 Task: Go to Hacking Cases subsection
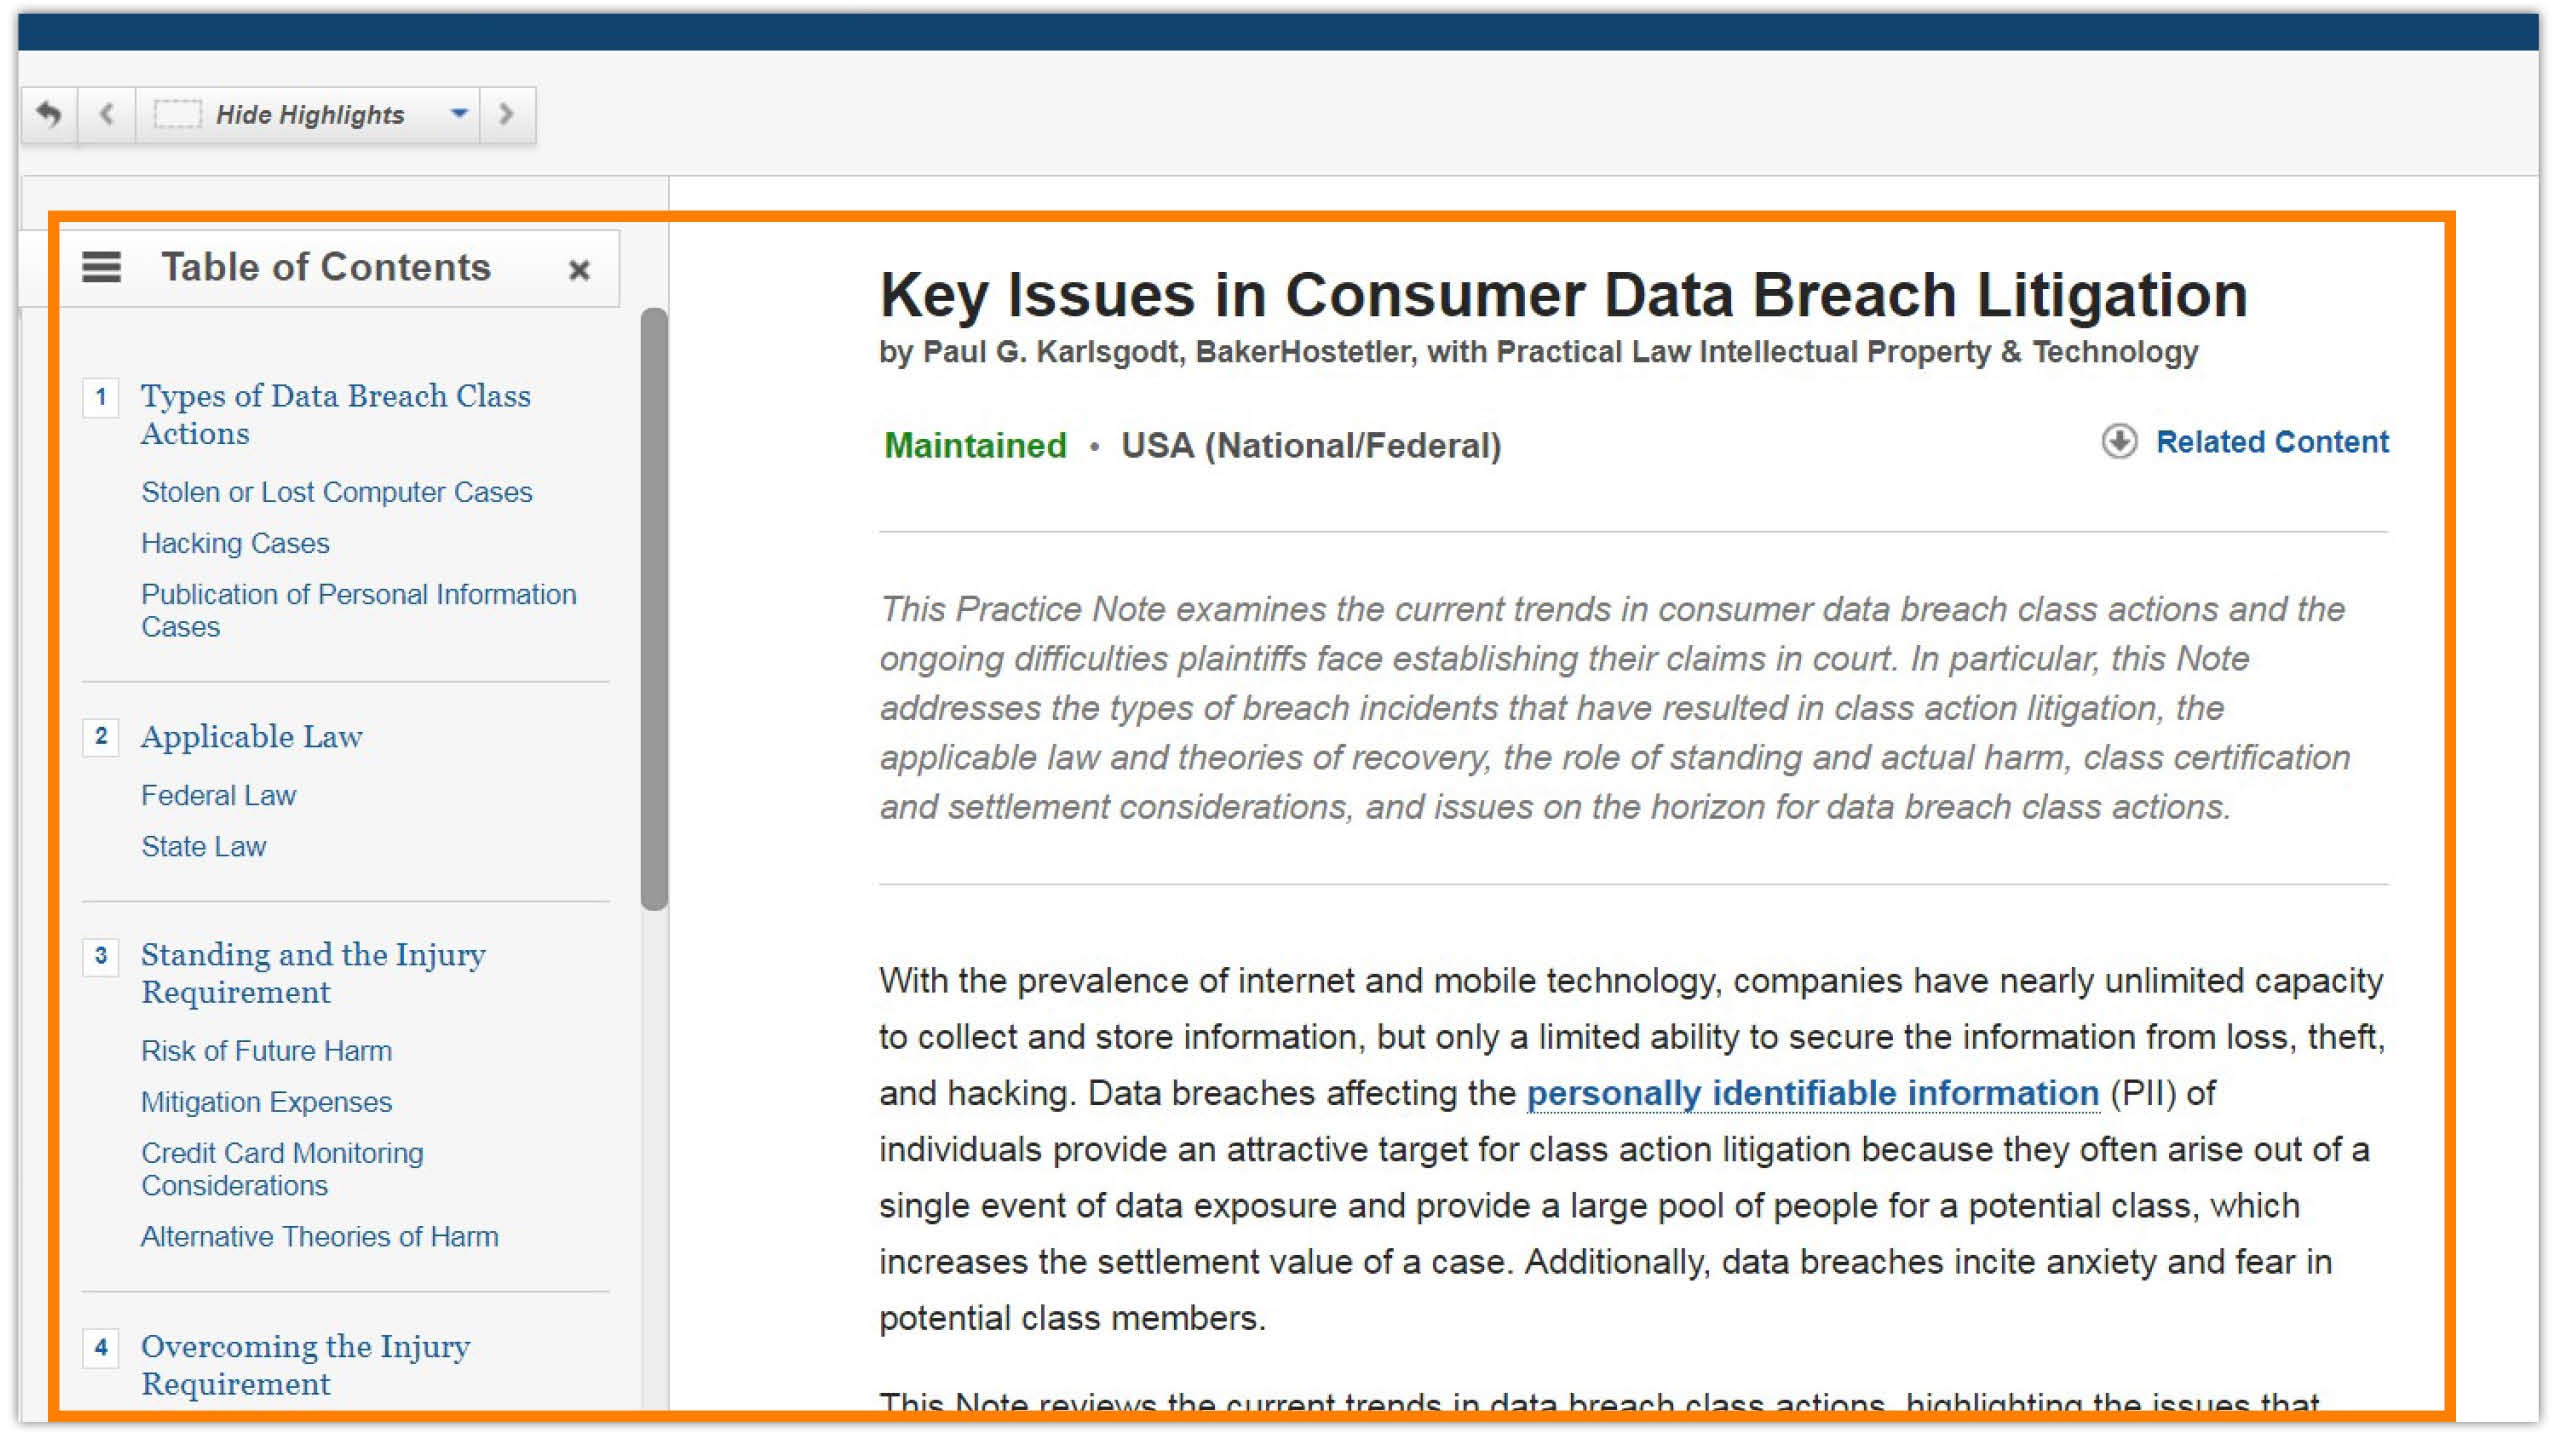click(x=235, y=543)
